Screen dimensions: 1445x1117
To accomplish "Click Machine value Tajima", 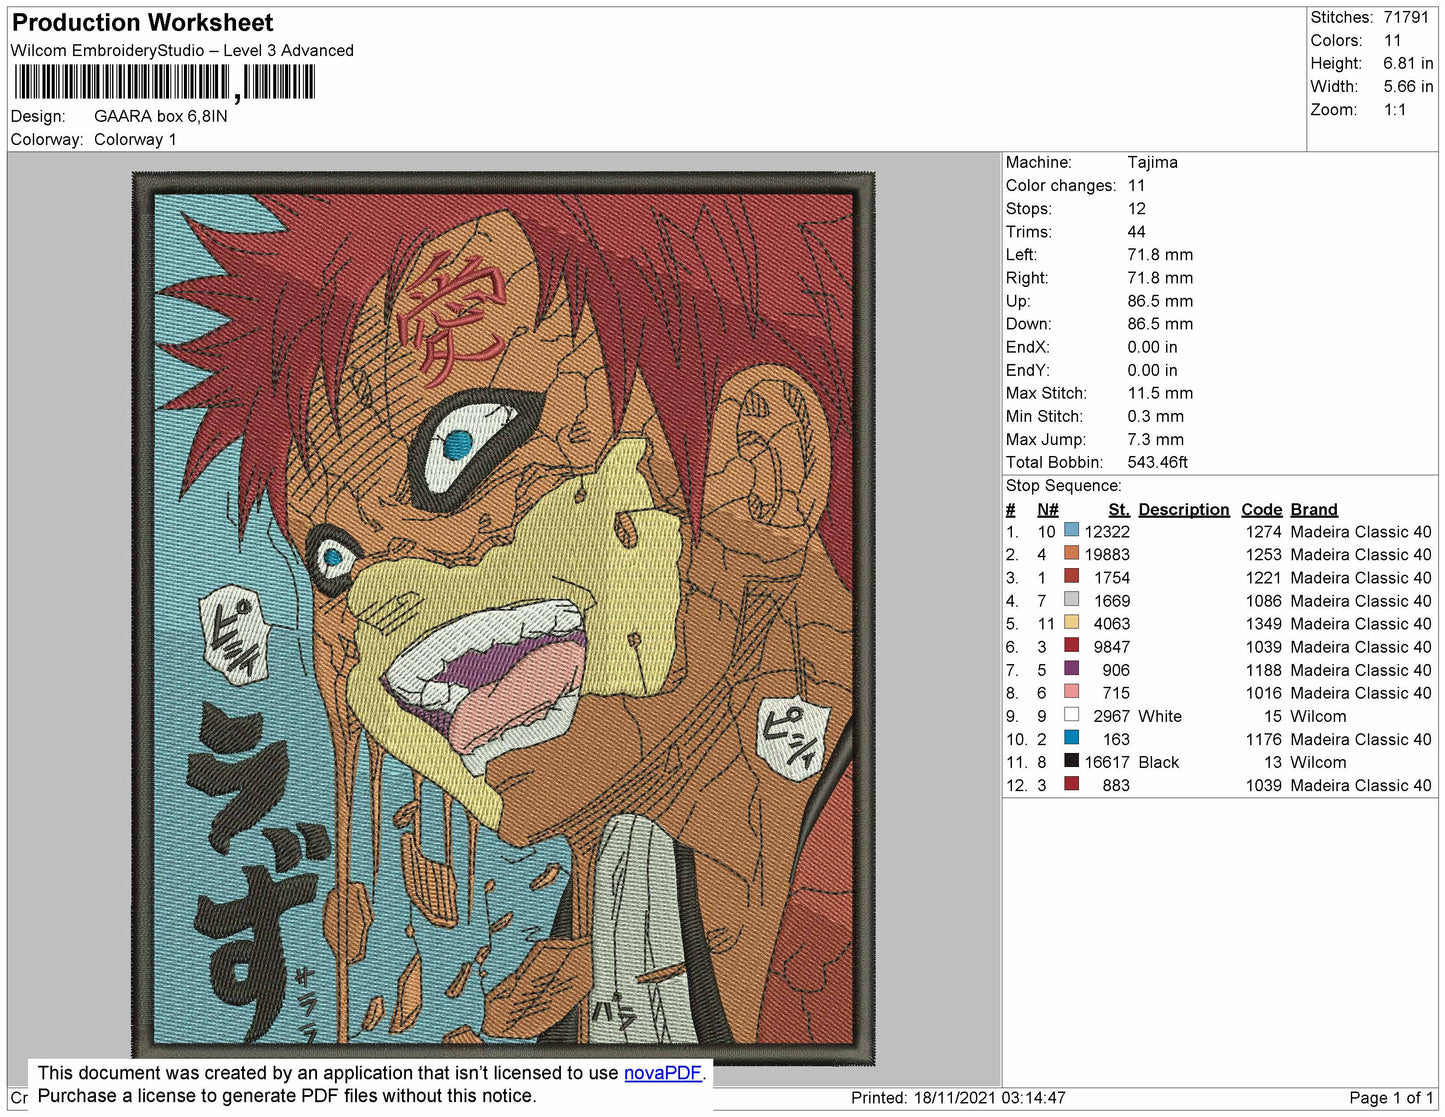I will [1152, 162].
